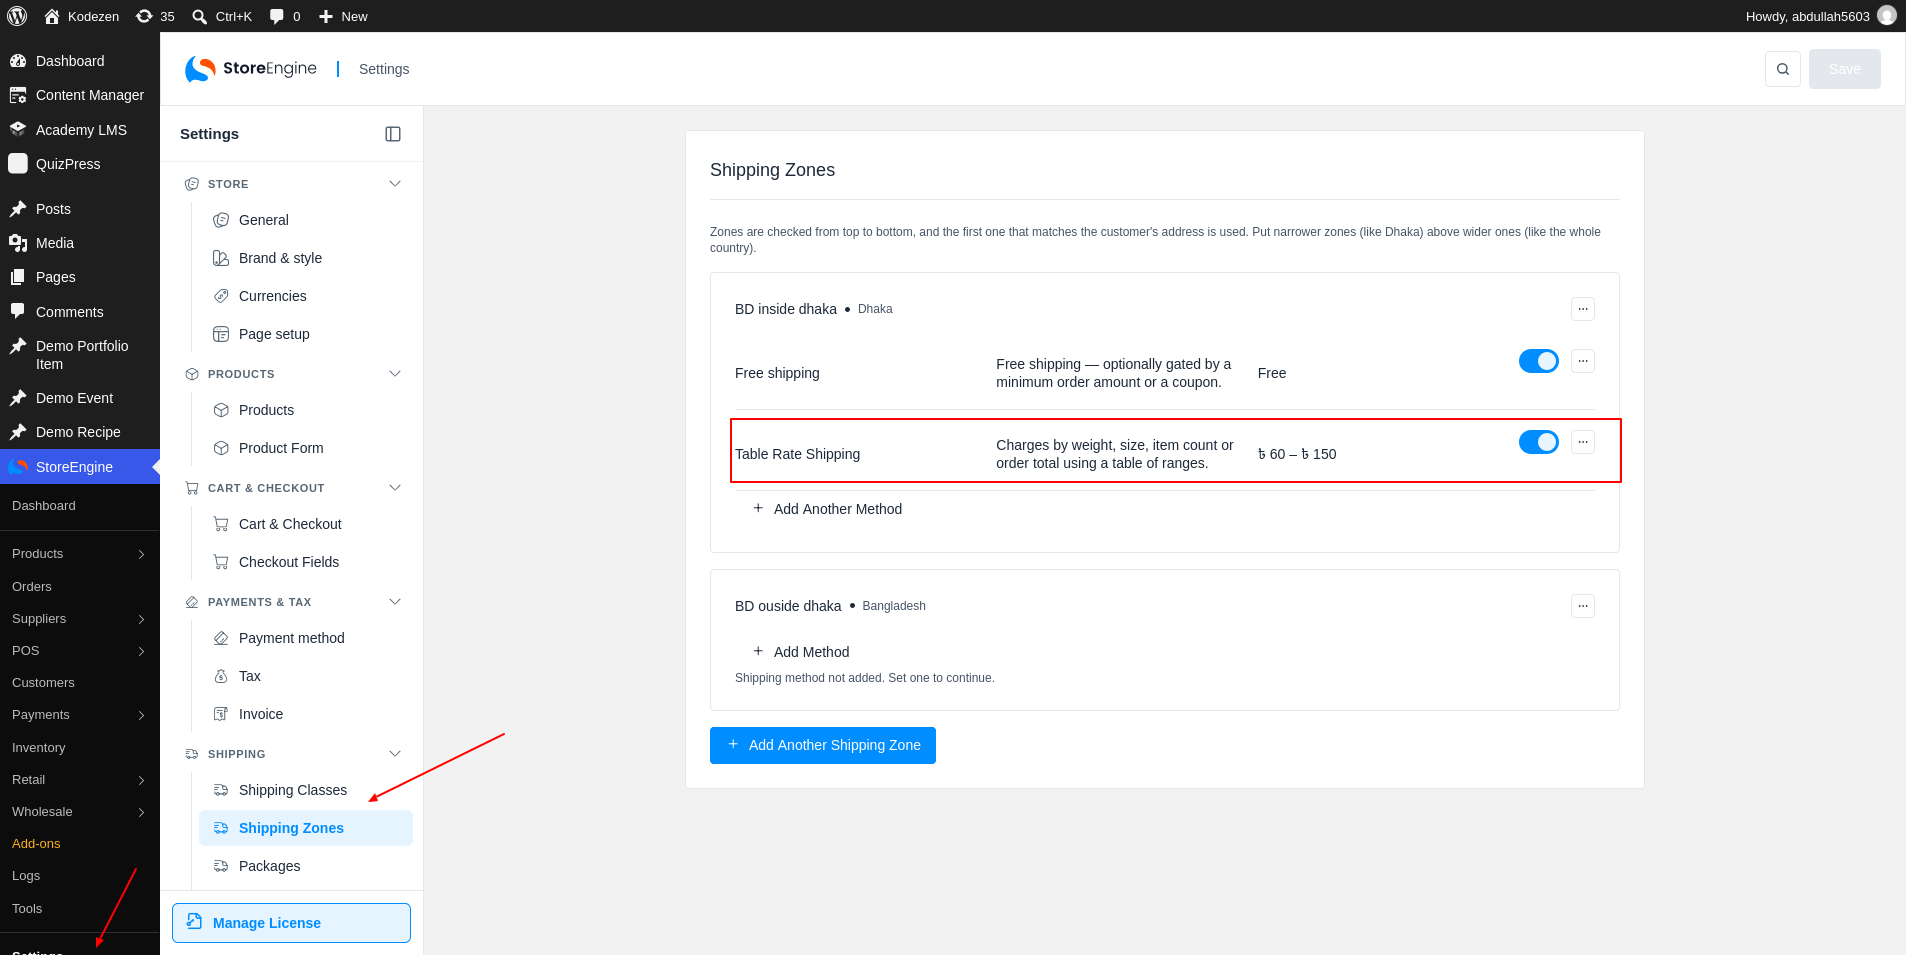Disable the Free shipping toggle

(1539, 361)
